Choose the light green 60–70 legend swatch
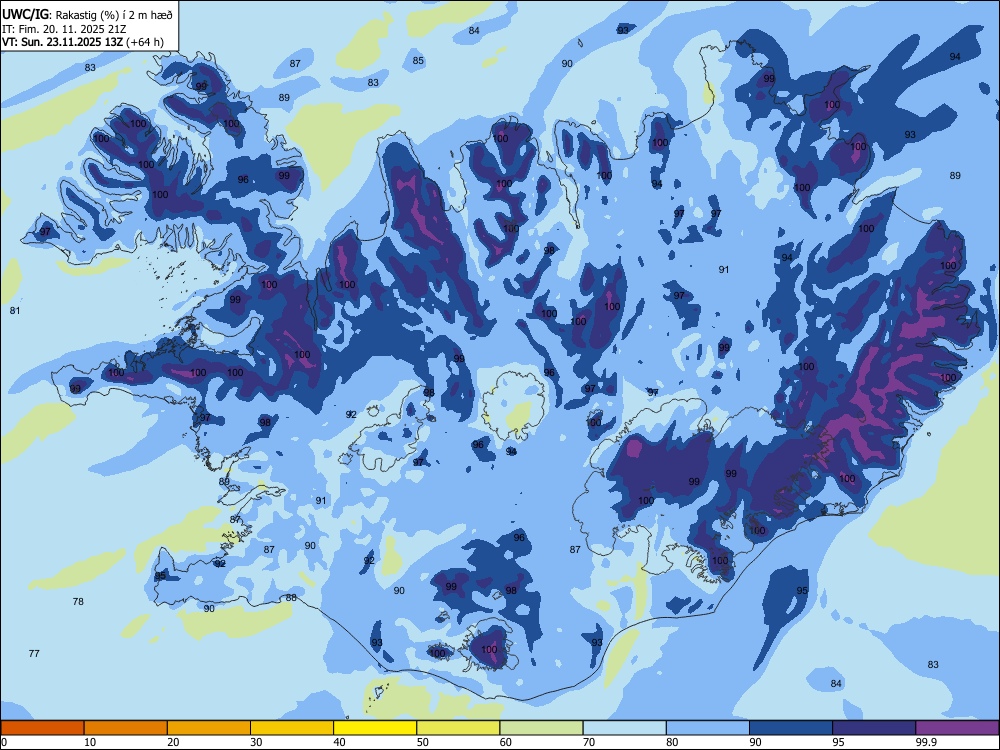Screen dimensions: 1000x750 tap(541, 728)
